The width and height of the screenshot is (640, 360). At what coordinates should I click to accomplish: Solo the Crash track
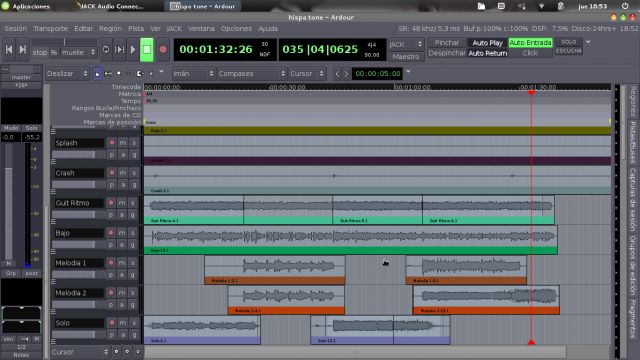tap(133, 173)
